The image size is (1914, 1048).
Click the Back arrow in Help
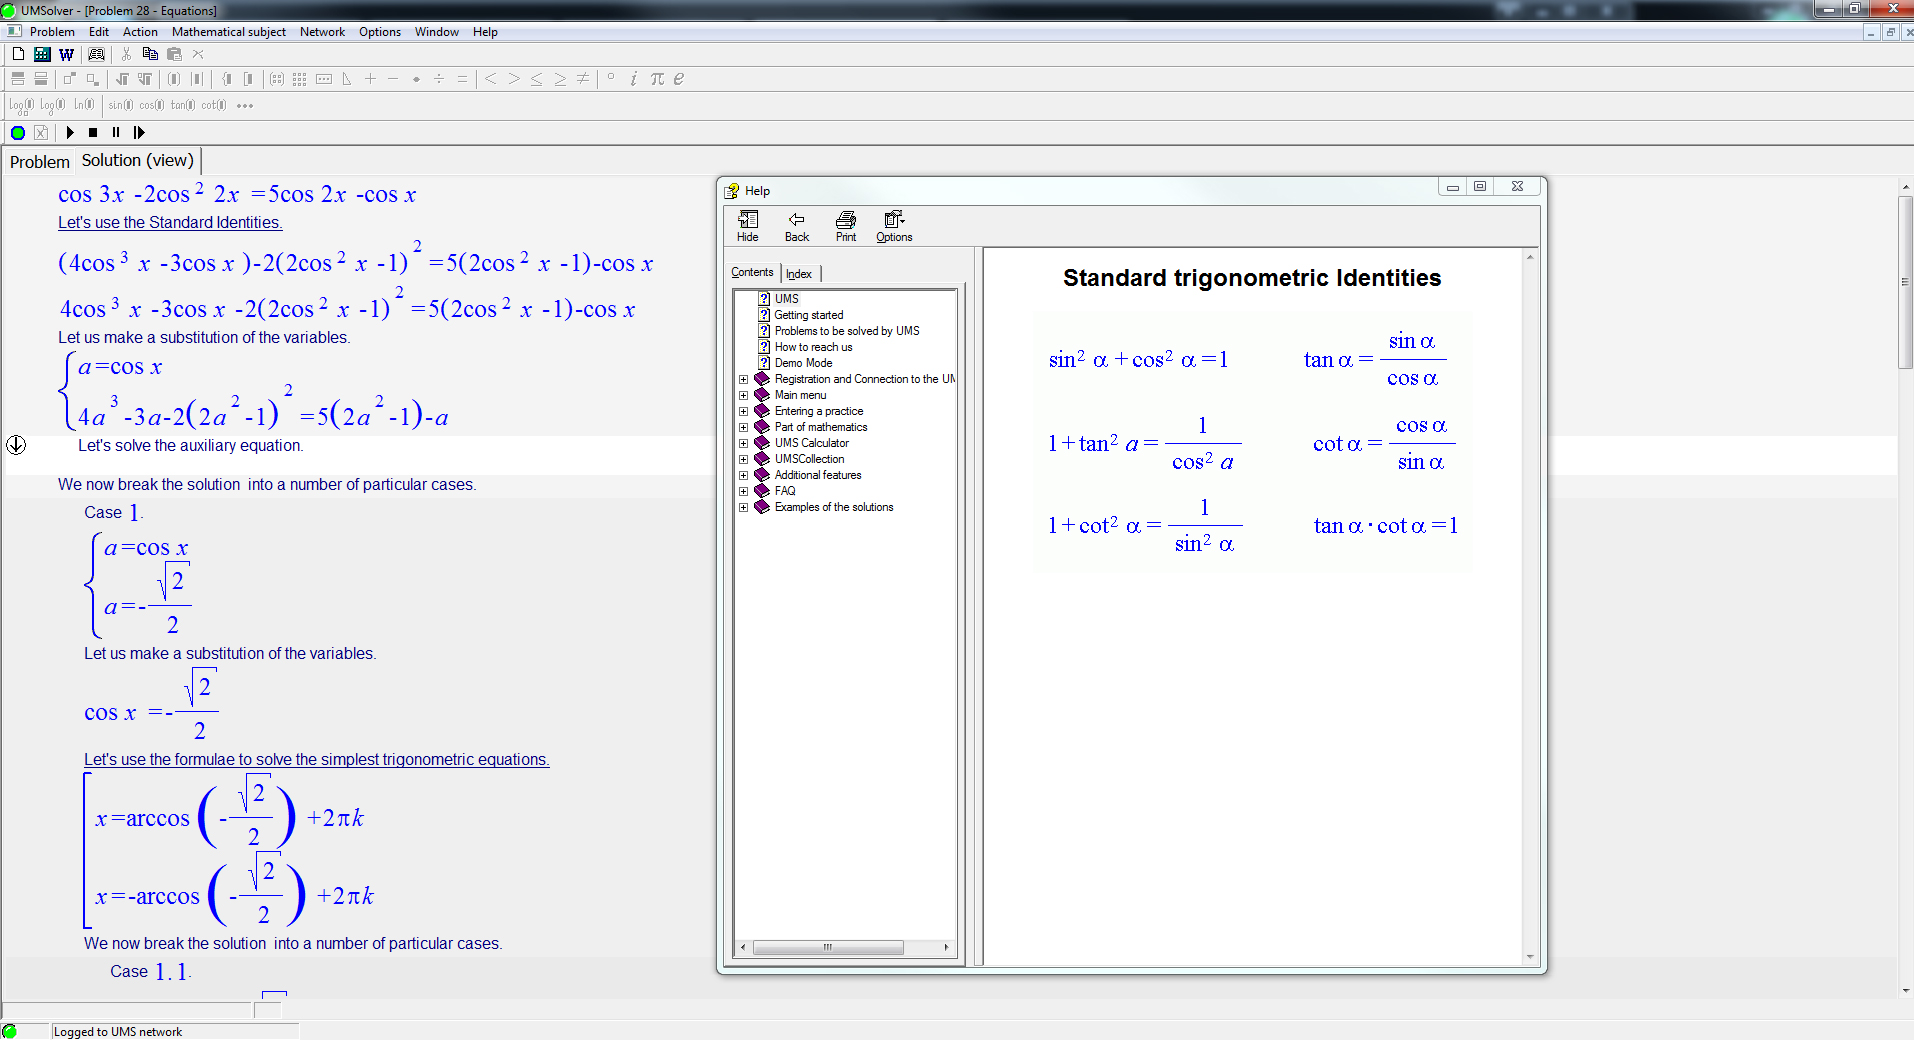click(797, 226)
